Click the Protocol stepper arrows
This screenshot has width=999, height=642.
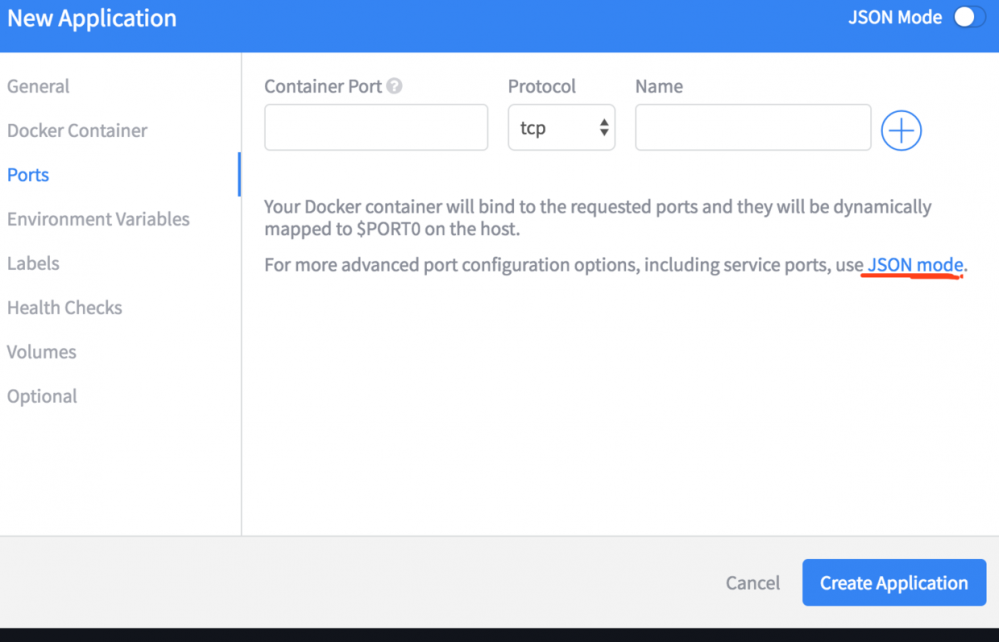[602, 127]
